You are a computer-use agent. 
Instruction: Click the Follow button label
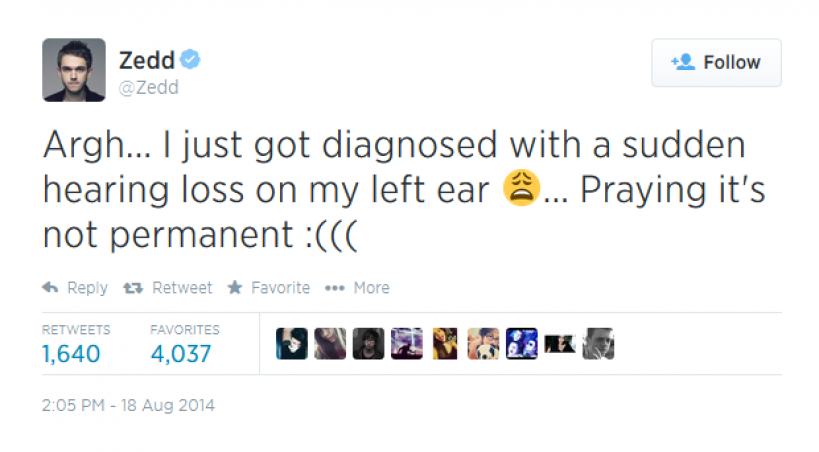(x=731, y=63)
